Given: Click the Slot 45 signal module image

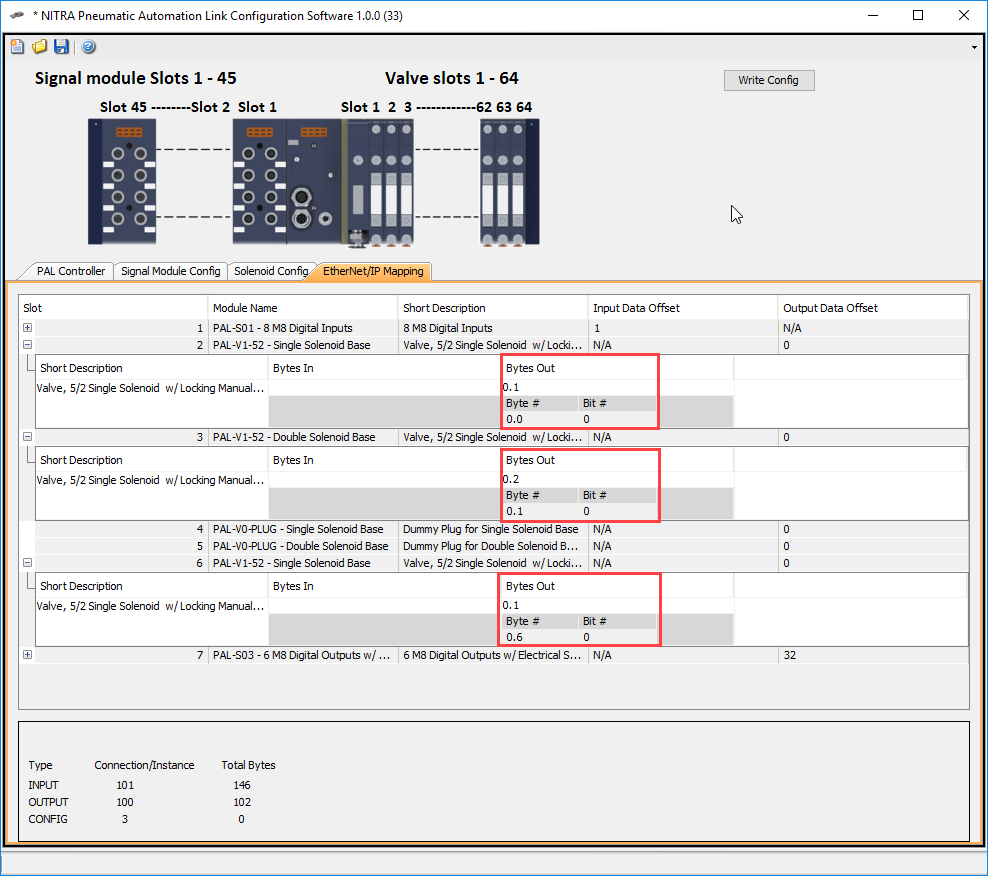Looking at the screenshot, I should pyautogui.click(x=122, y=182).
